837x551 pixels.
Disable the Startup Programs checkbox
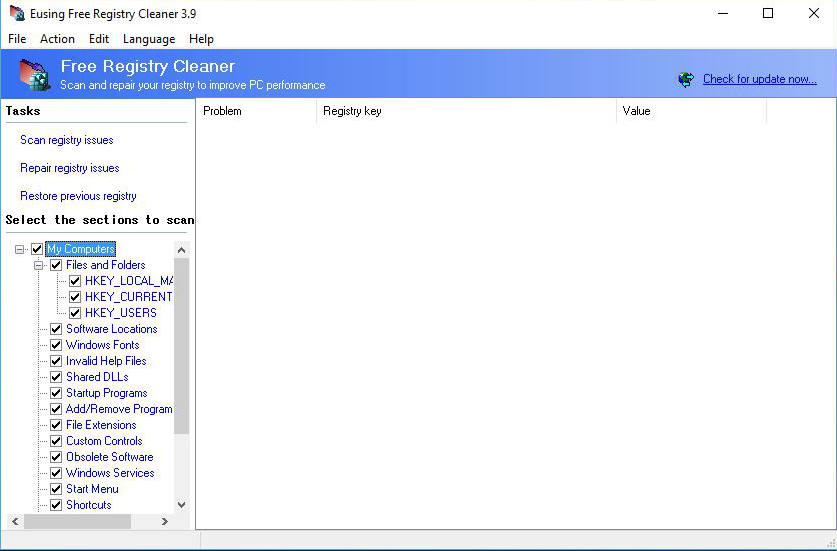click(56, 393)
